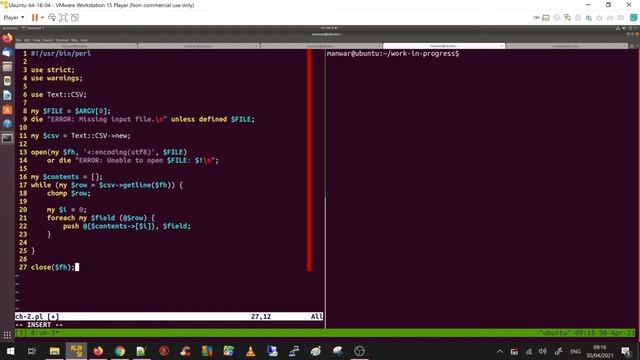Click the 'use warnings;' line

click(x=57, y=78)
